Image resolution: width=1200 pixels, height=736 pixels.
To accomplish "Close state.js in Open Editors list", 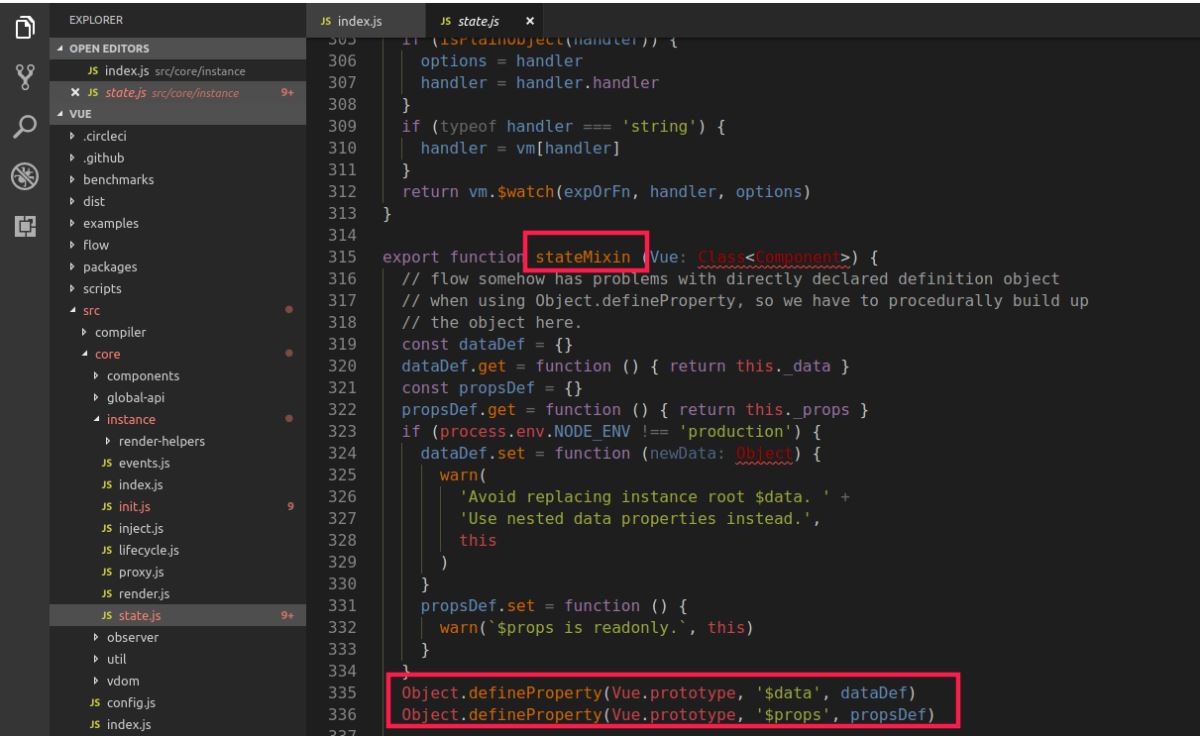I will (76, 93).
